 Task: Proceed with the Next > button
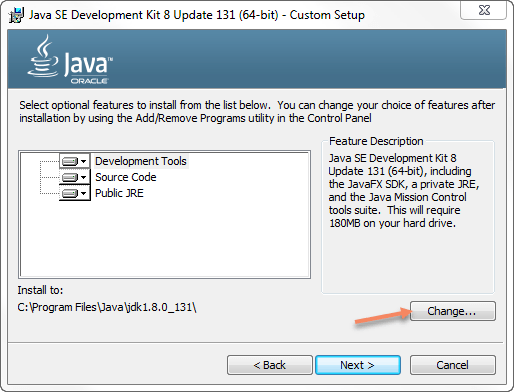coord(358,365)
